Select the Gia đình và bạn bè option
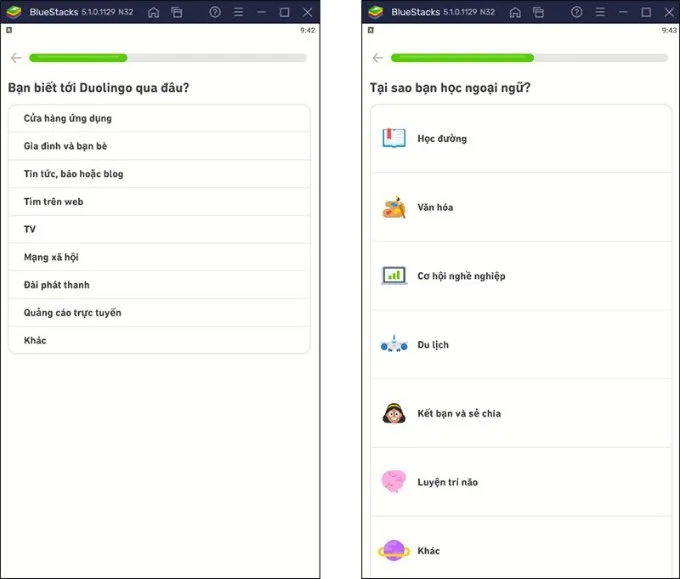 (159, 146)
